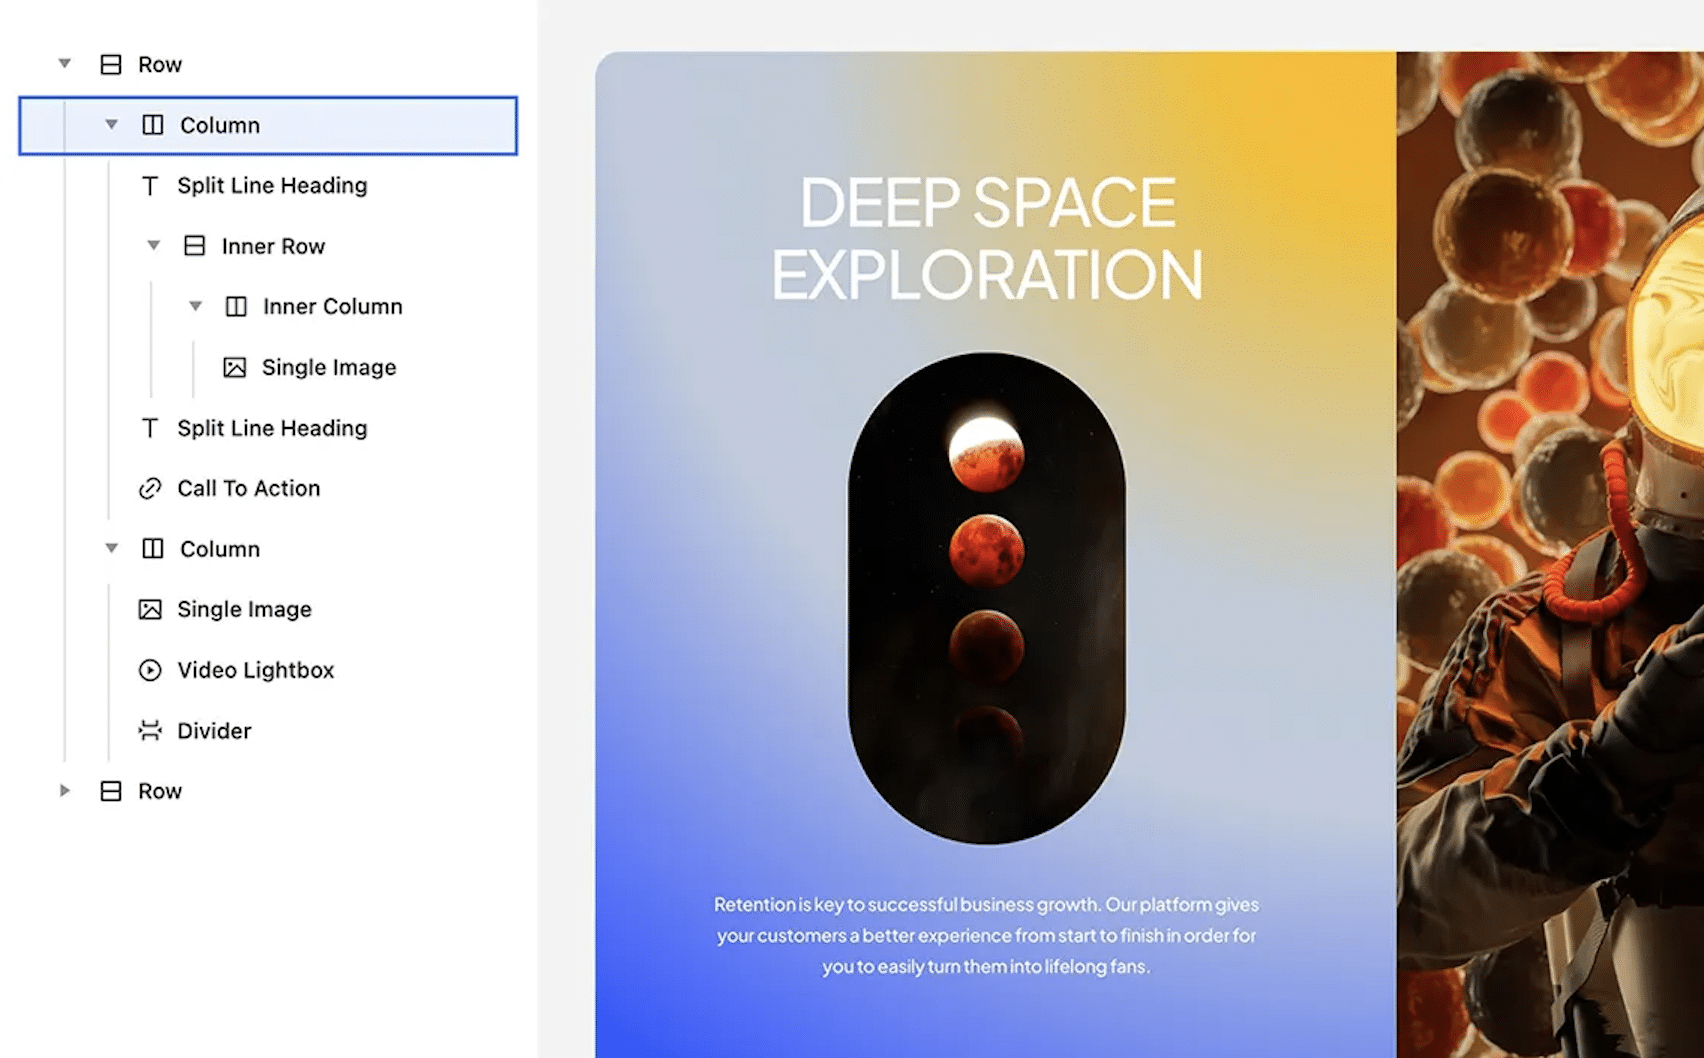Collapse the selected Column disclosure triangle
1704x1058 pixels.
click(x=112, y=125)
